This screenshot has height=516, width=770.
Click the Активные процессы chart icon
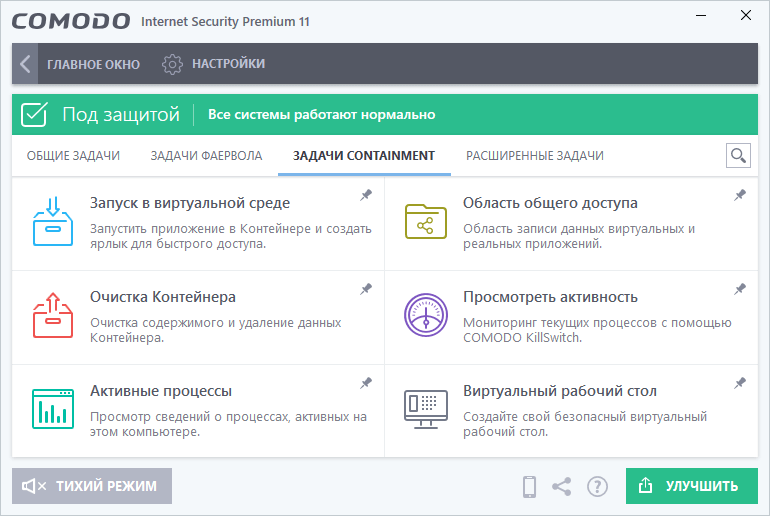[x=53, y=409]
